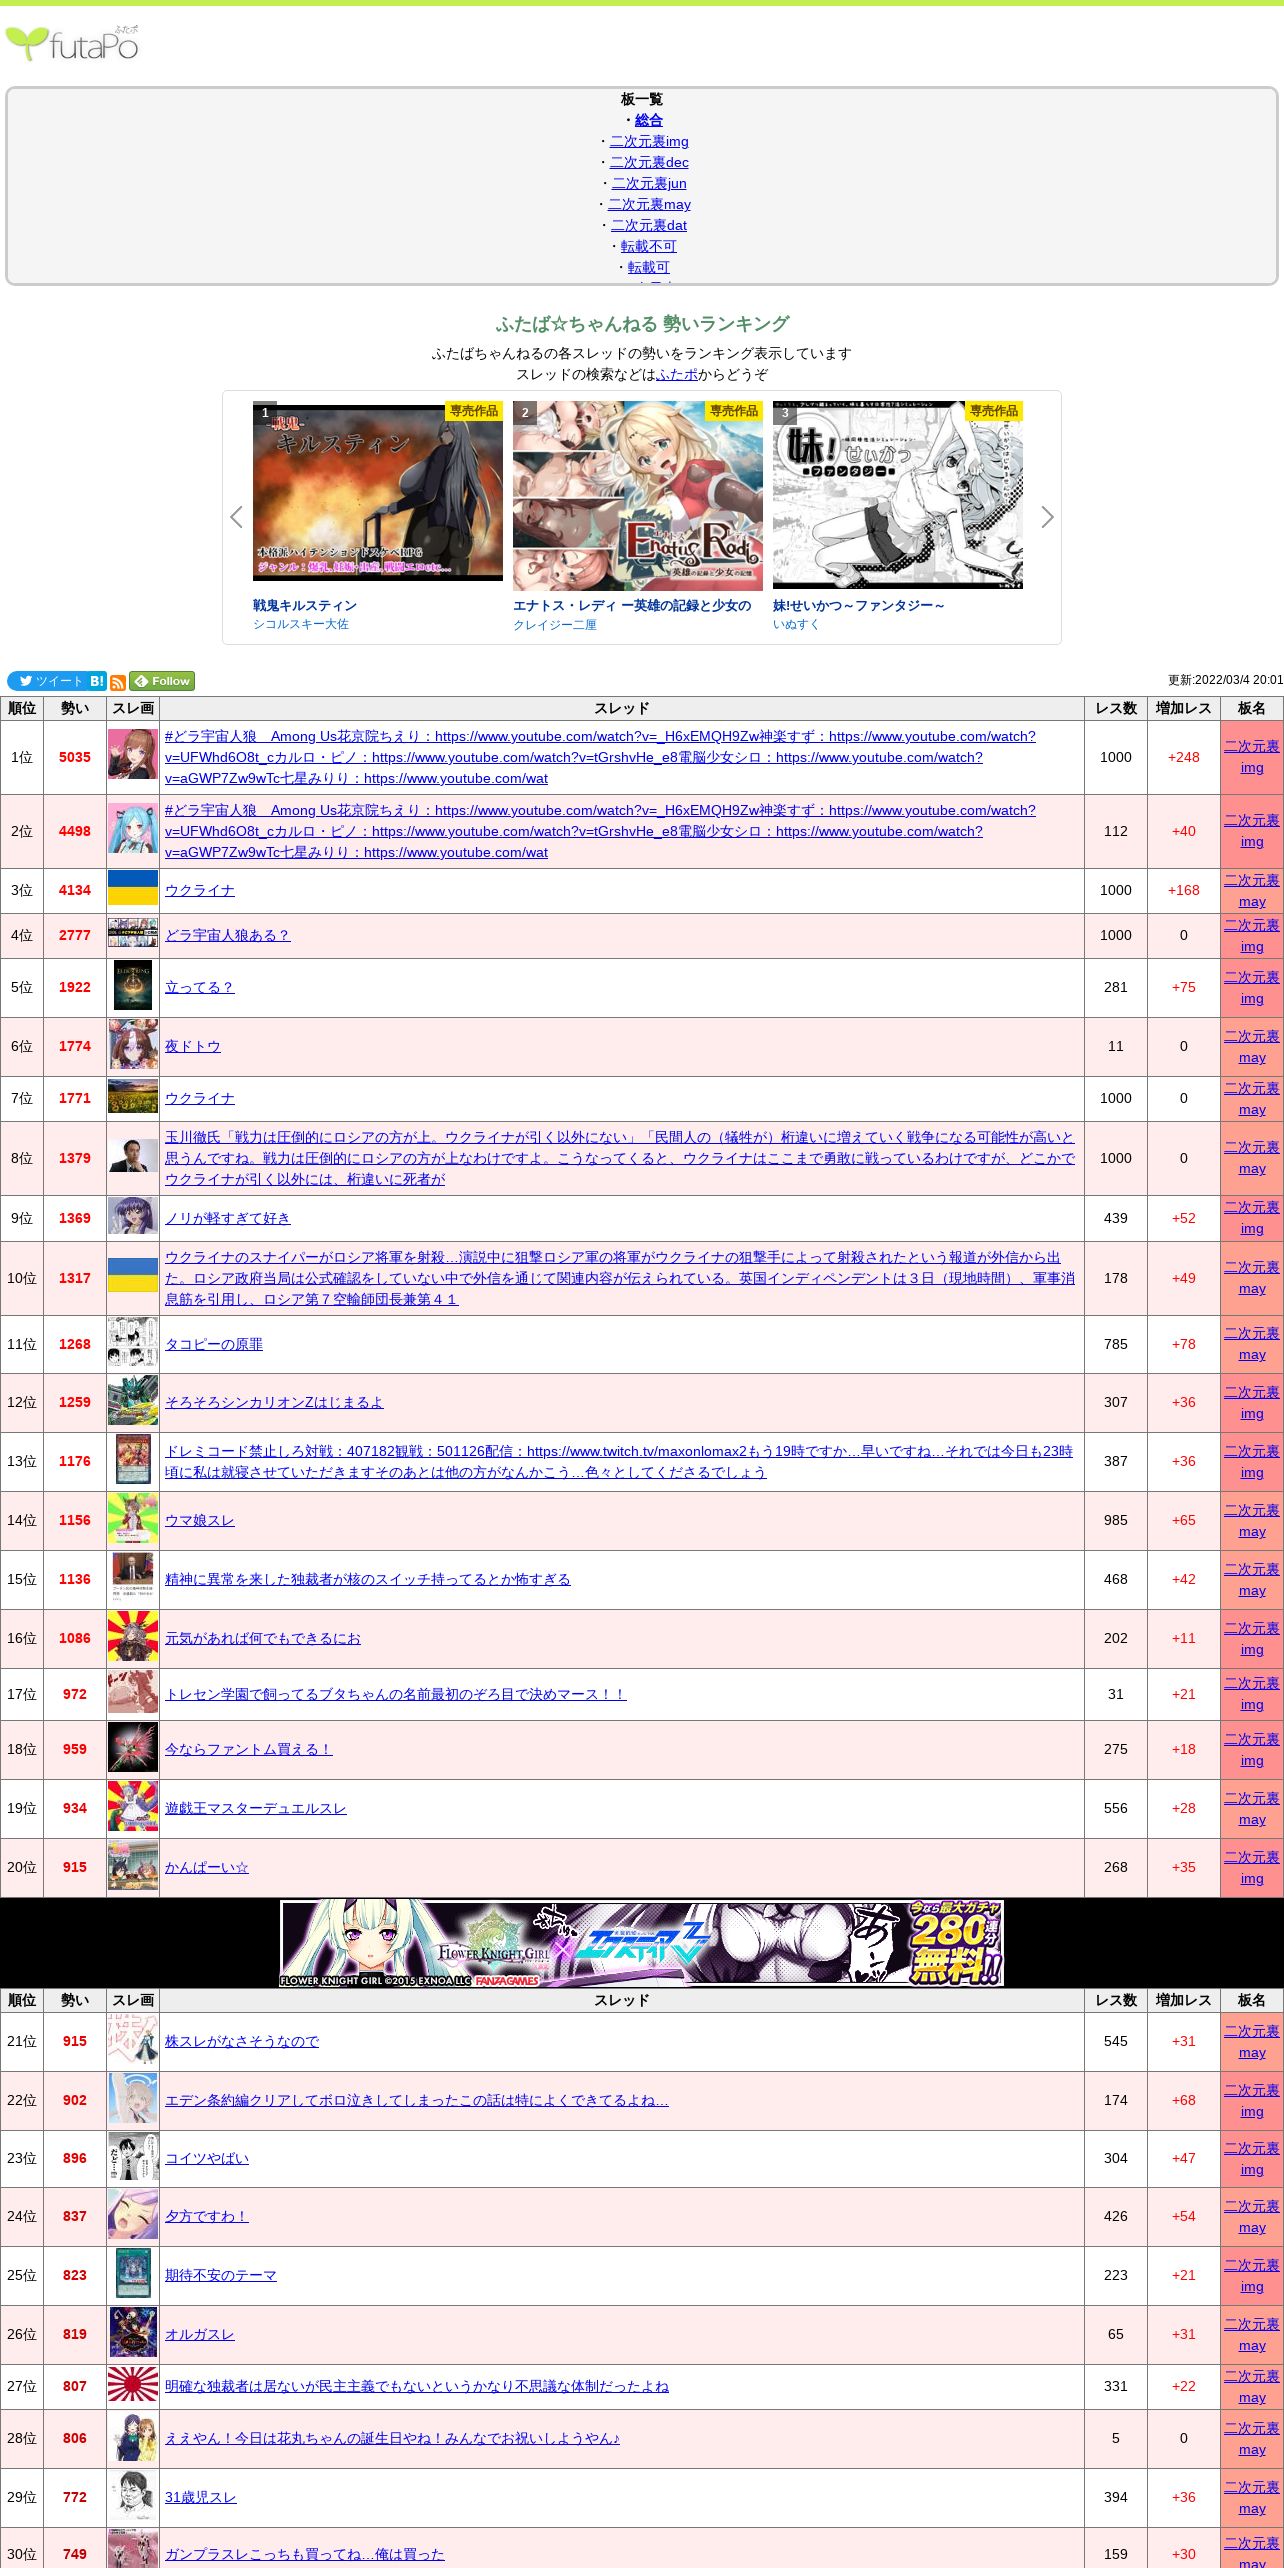Open 31歳児スレ thread link
The height and width of the screenshot is (2568, 1284).
[201, 2497]
